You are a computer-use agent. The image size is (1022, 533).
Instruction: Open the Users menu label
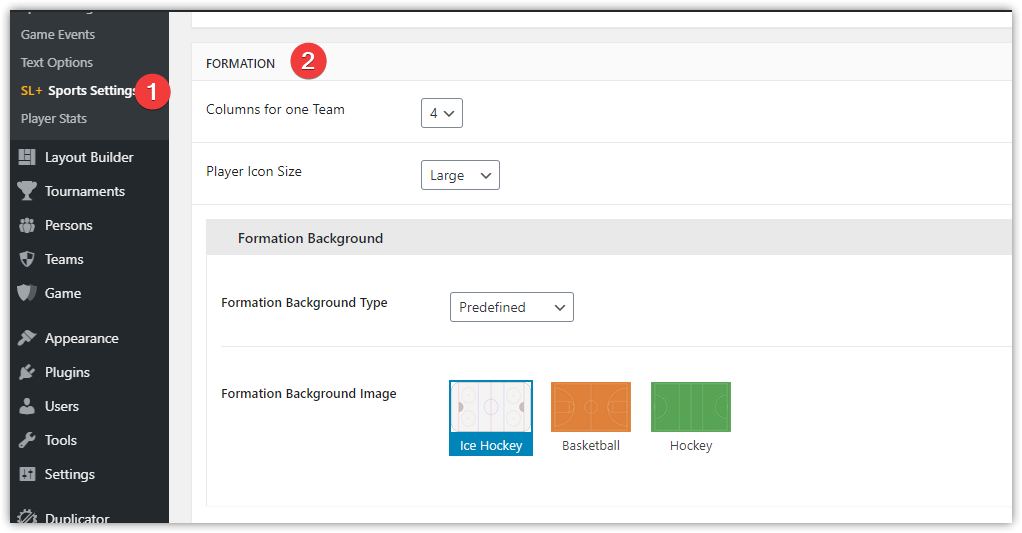coord(61,406)
